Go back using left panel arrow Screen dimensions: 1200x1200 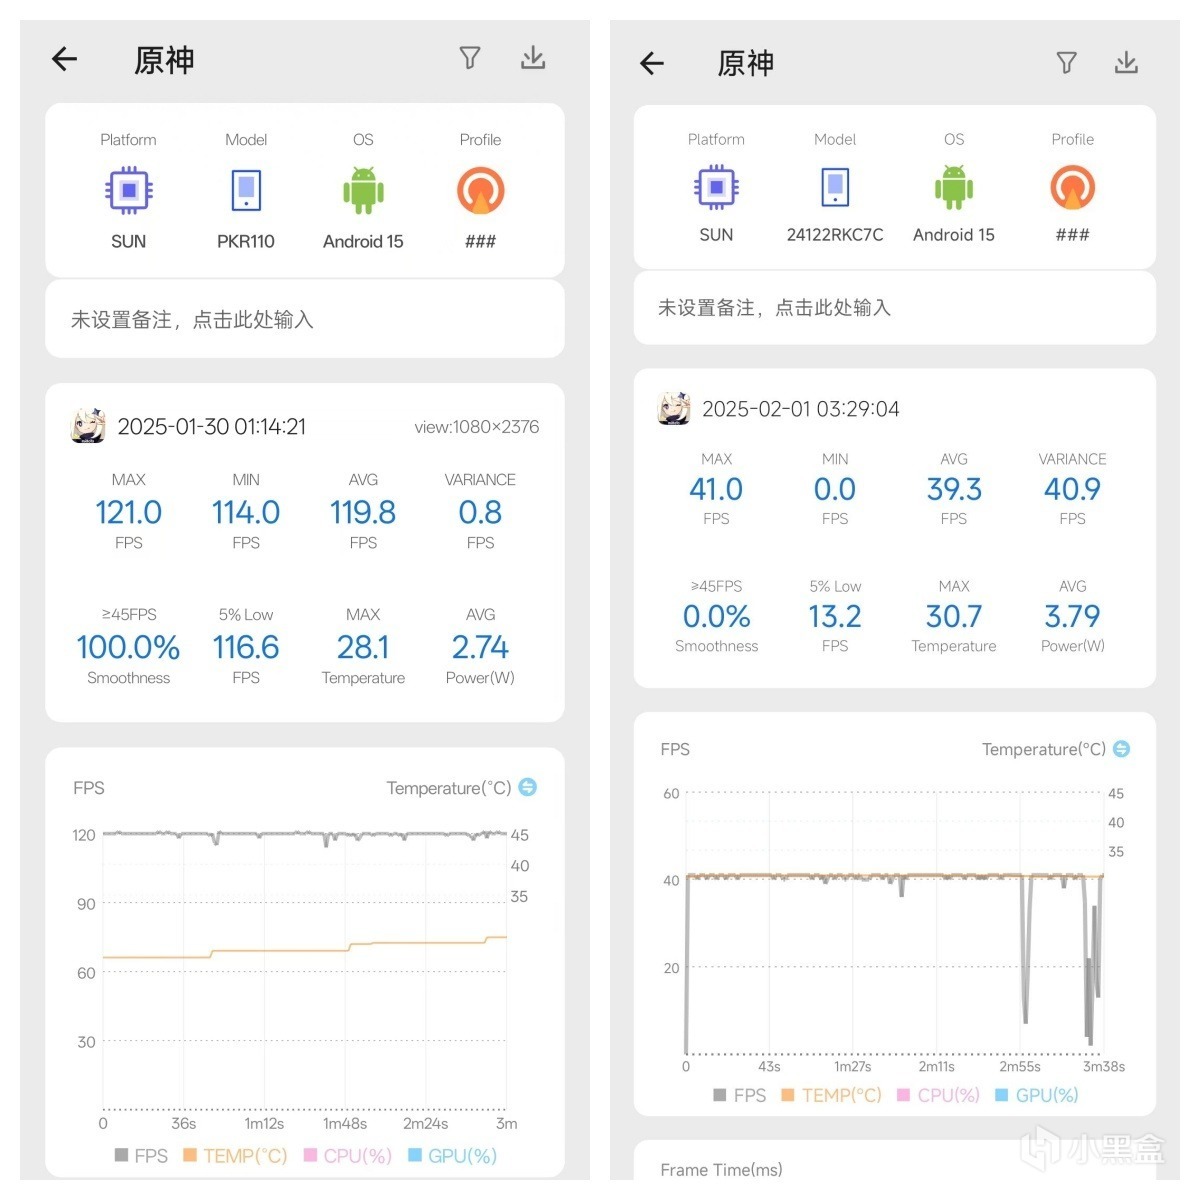65,59
